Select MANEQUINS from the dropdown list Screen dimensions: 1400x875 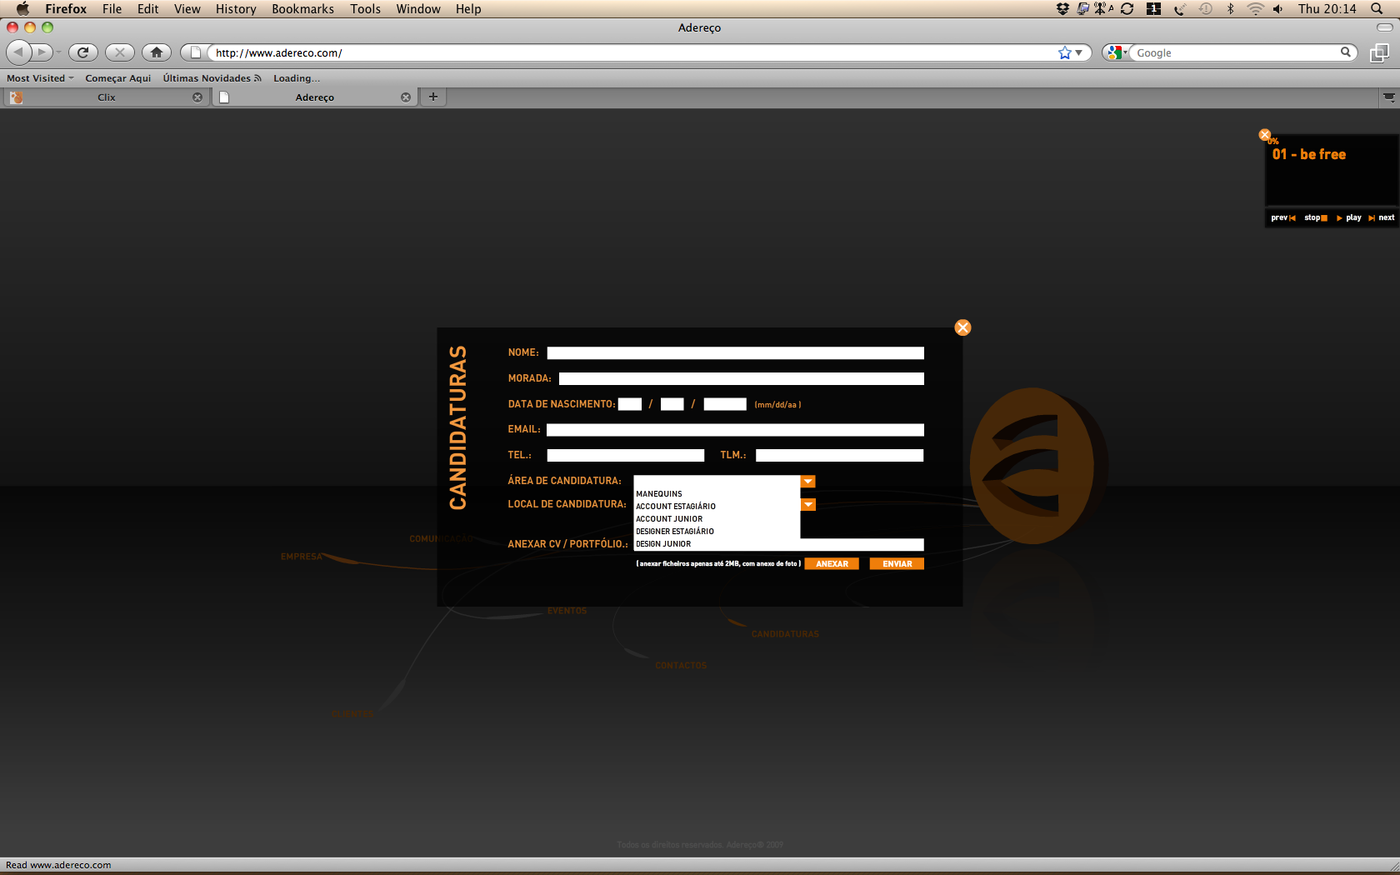pyautogui.click(x=717, y=494)
